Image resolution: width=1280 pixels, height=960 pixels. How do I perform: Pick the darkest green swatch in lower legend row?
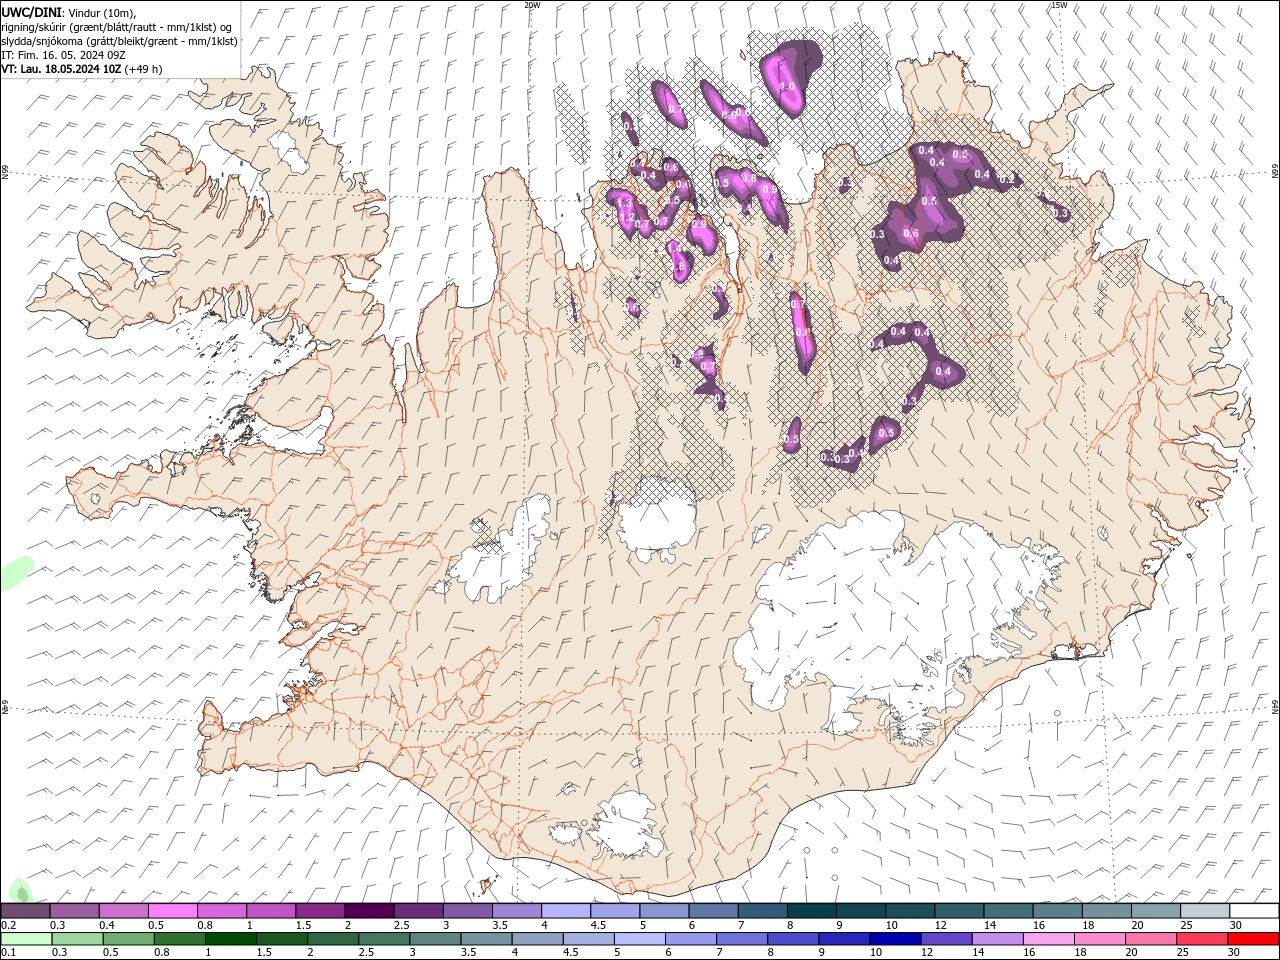click(x=230, y=939)
